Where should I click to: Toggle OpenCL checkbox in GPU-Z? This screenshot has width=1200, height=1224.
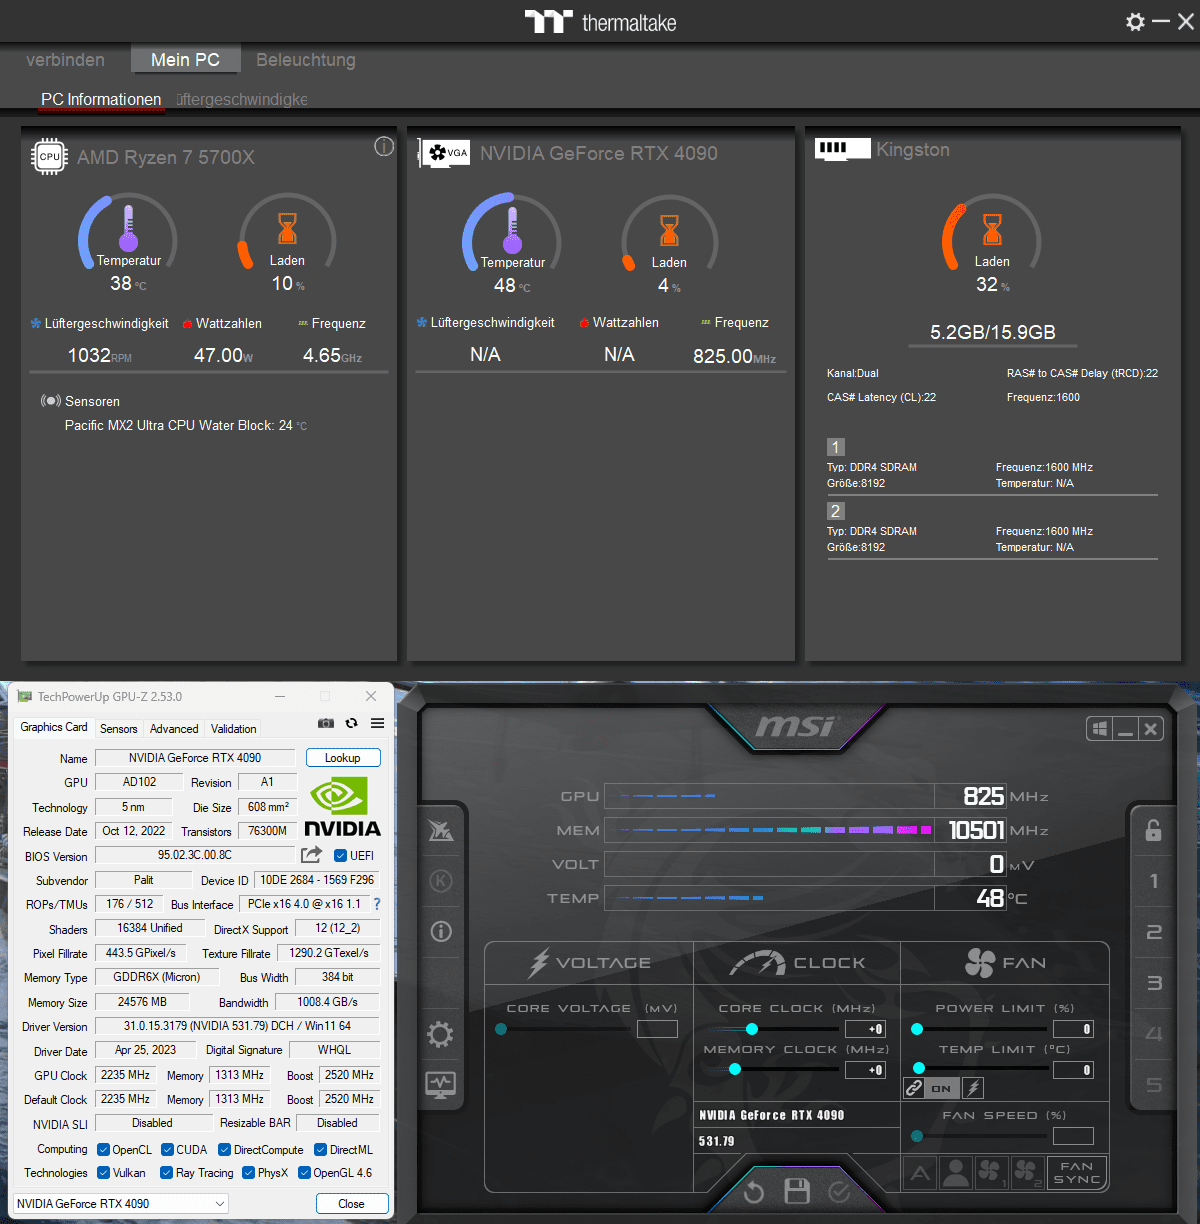(103, 1150)
